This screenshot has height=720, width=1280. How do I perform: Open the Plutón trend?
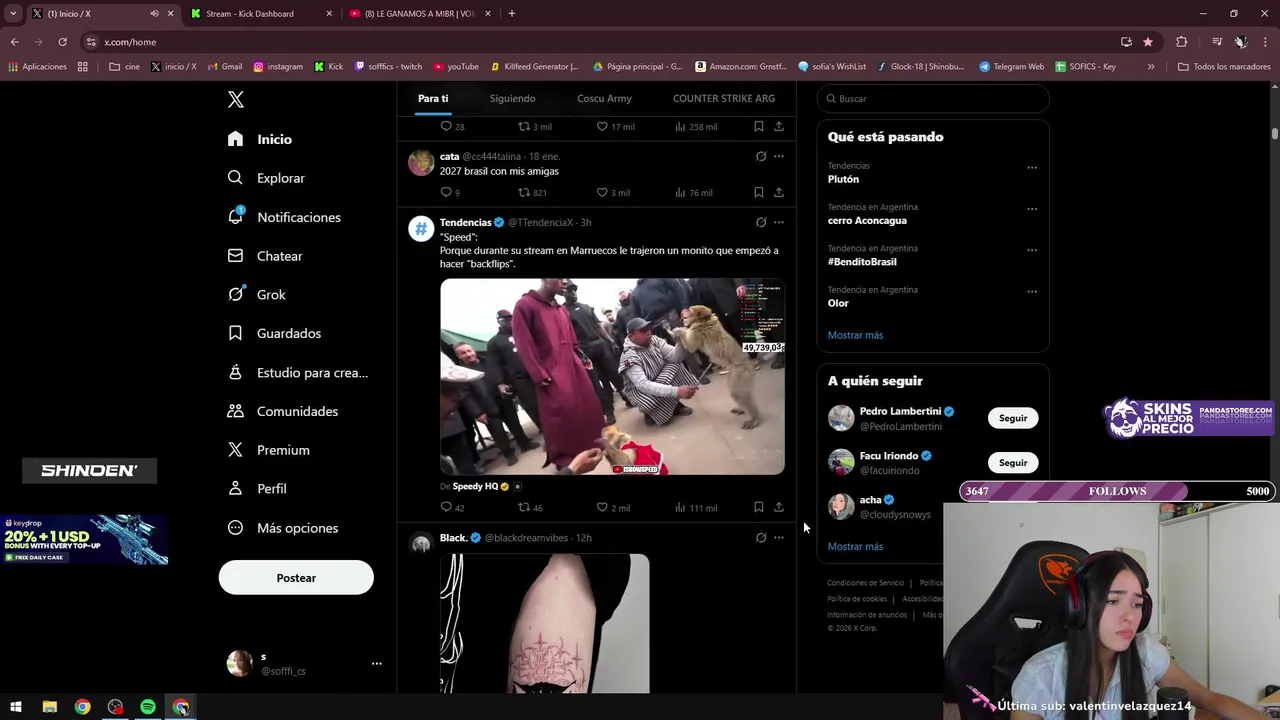[843, 179]
